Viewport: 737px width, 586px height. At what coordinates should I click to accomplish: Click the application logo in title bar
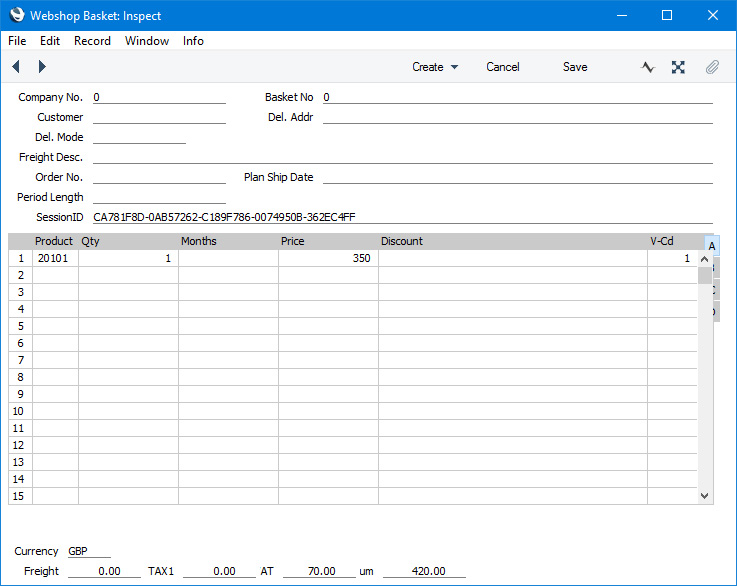17,15
